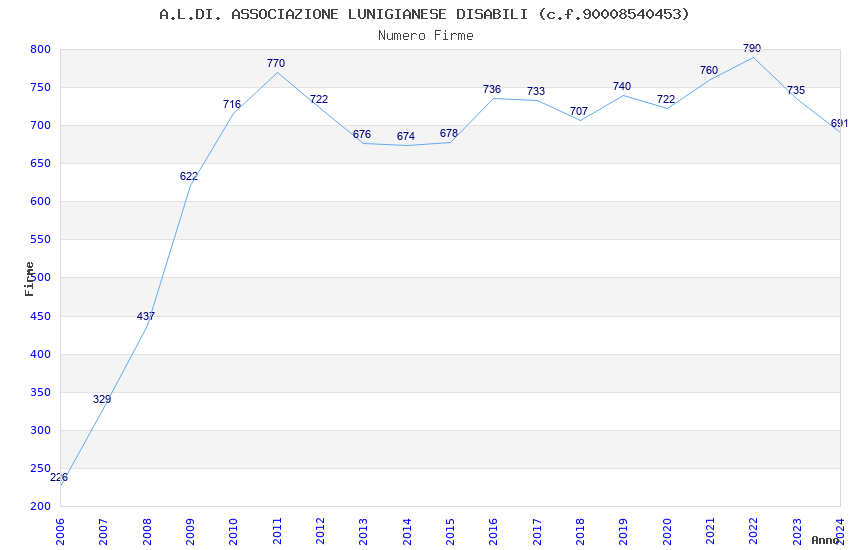Click the data label 760
The height and width of the screenshot is (550, 850).
[x=709, y=70]
